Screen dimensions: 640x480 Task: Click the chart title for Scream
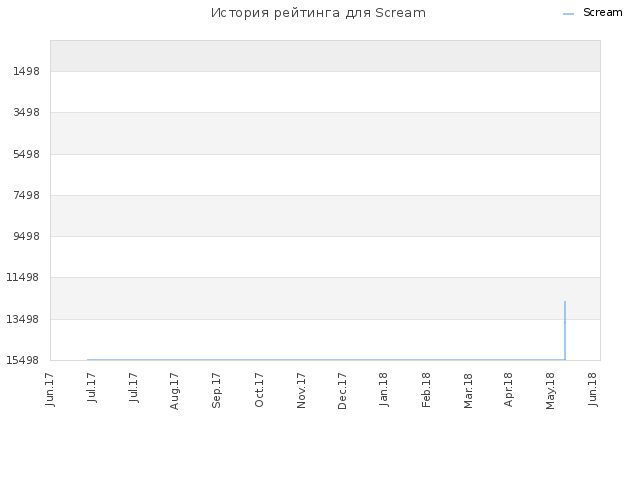pyautogui.click(x=318, y=13)
